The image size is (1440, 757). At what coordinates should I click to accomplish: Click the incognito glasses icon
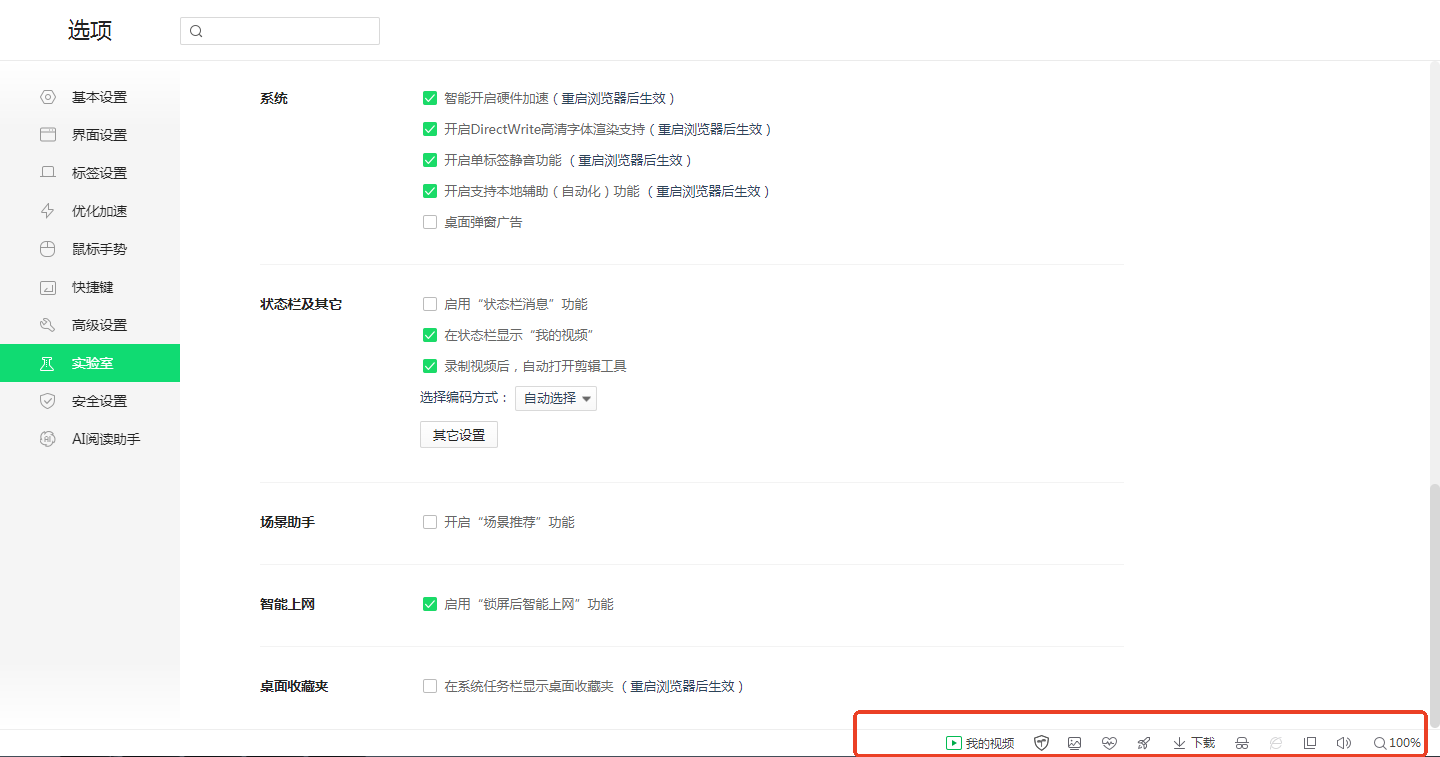[1242, 743]
